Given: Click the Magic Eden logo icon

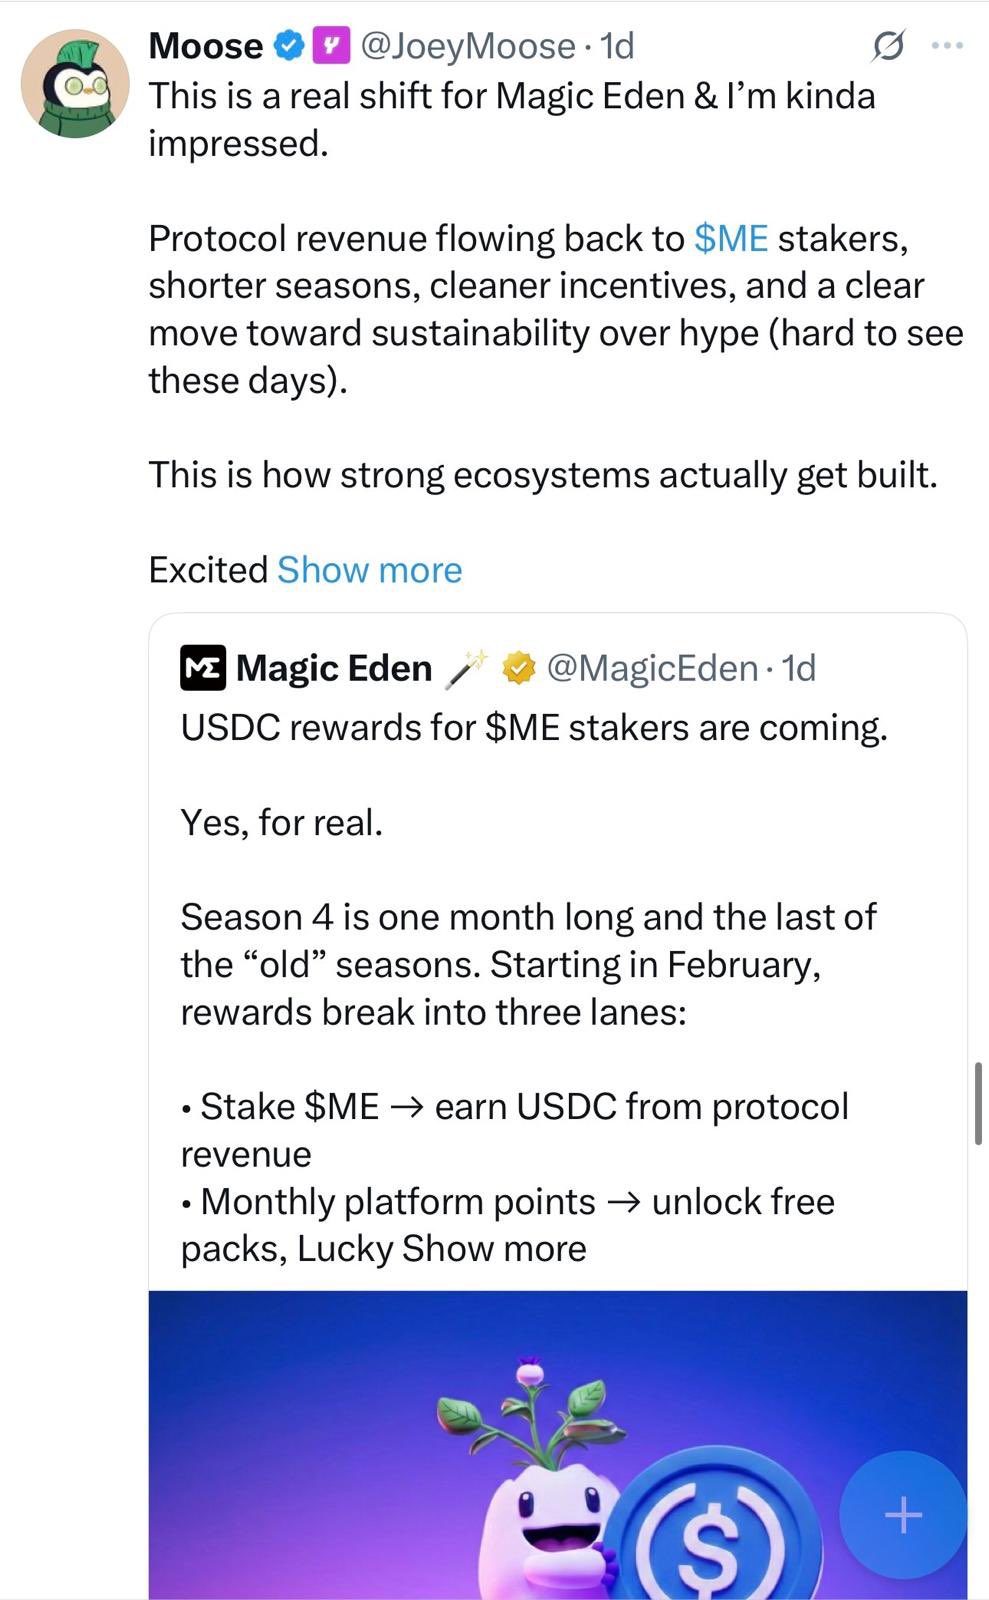Looking at the screenshot, I should pyautogui.click(x=203, y=668).
